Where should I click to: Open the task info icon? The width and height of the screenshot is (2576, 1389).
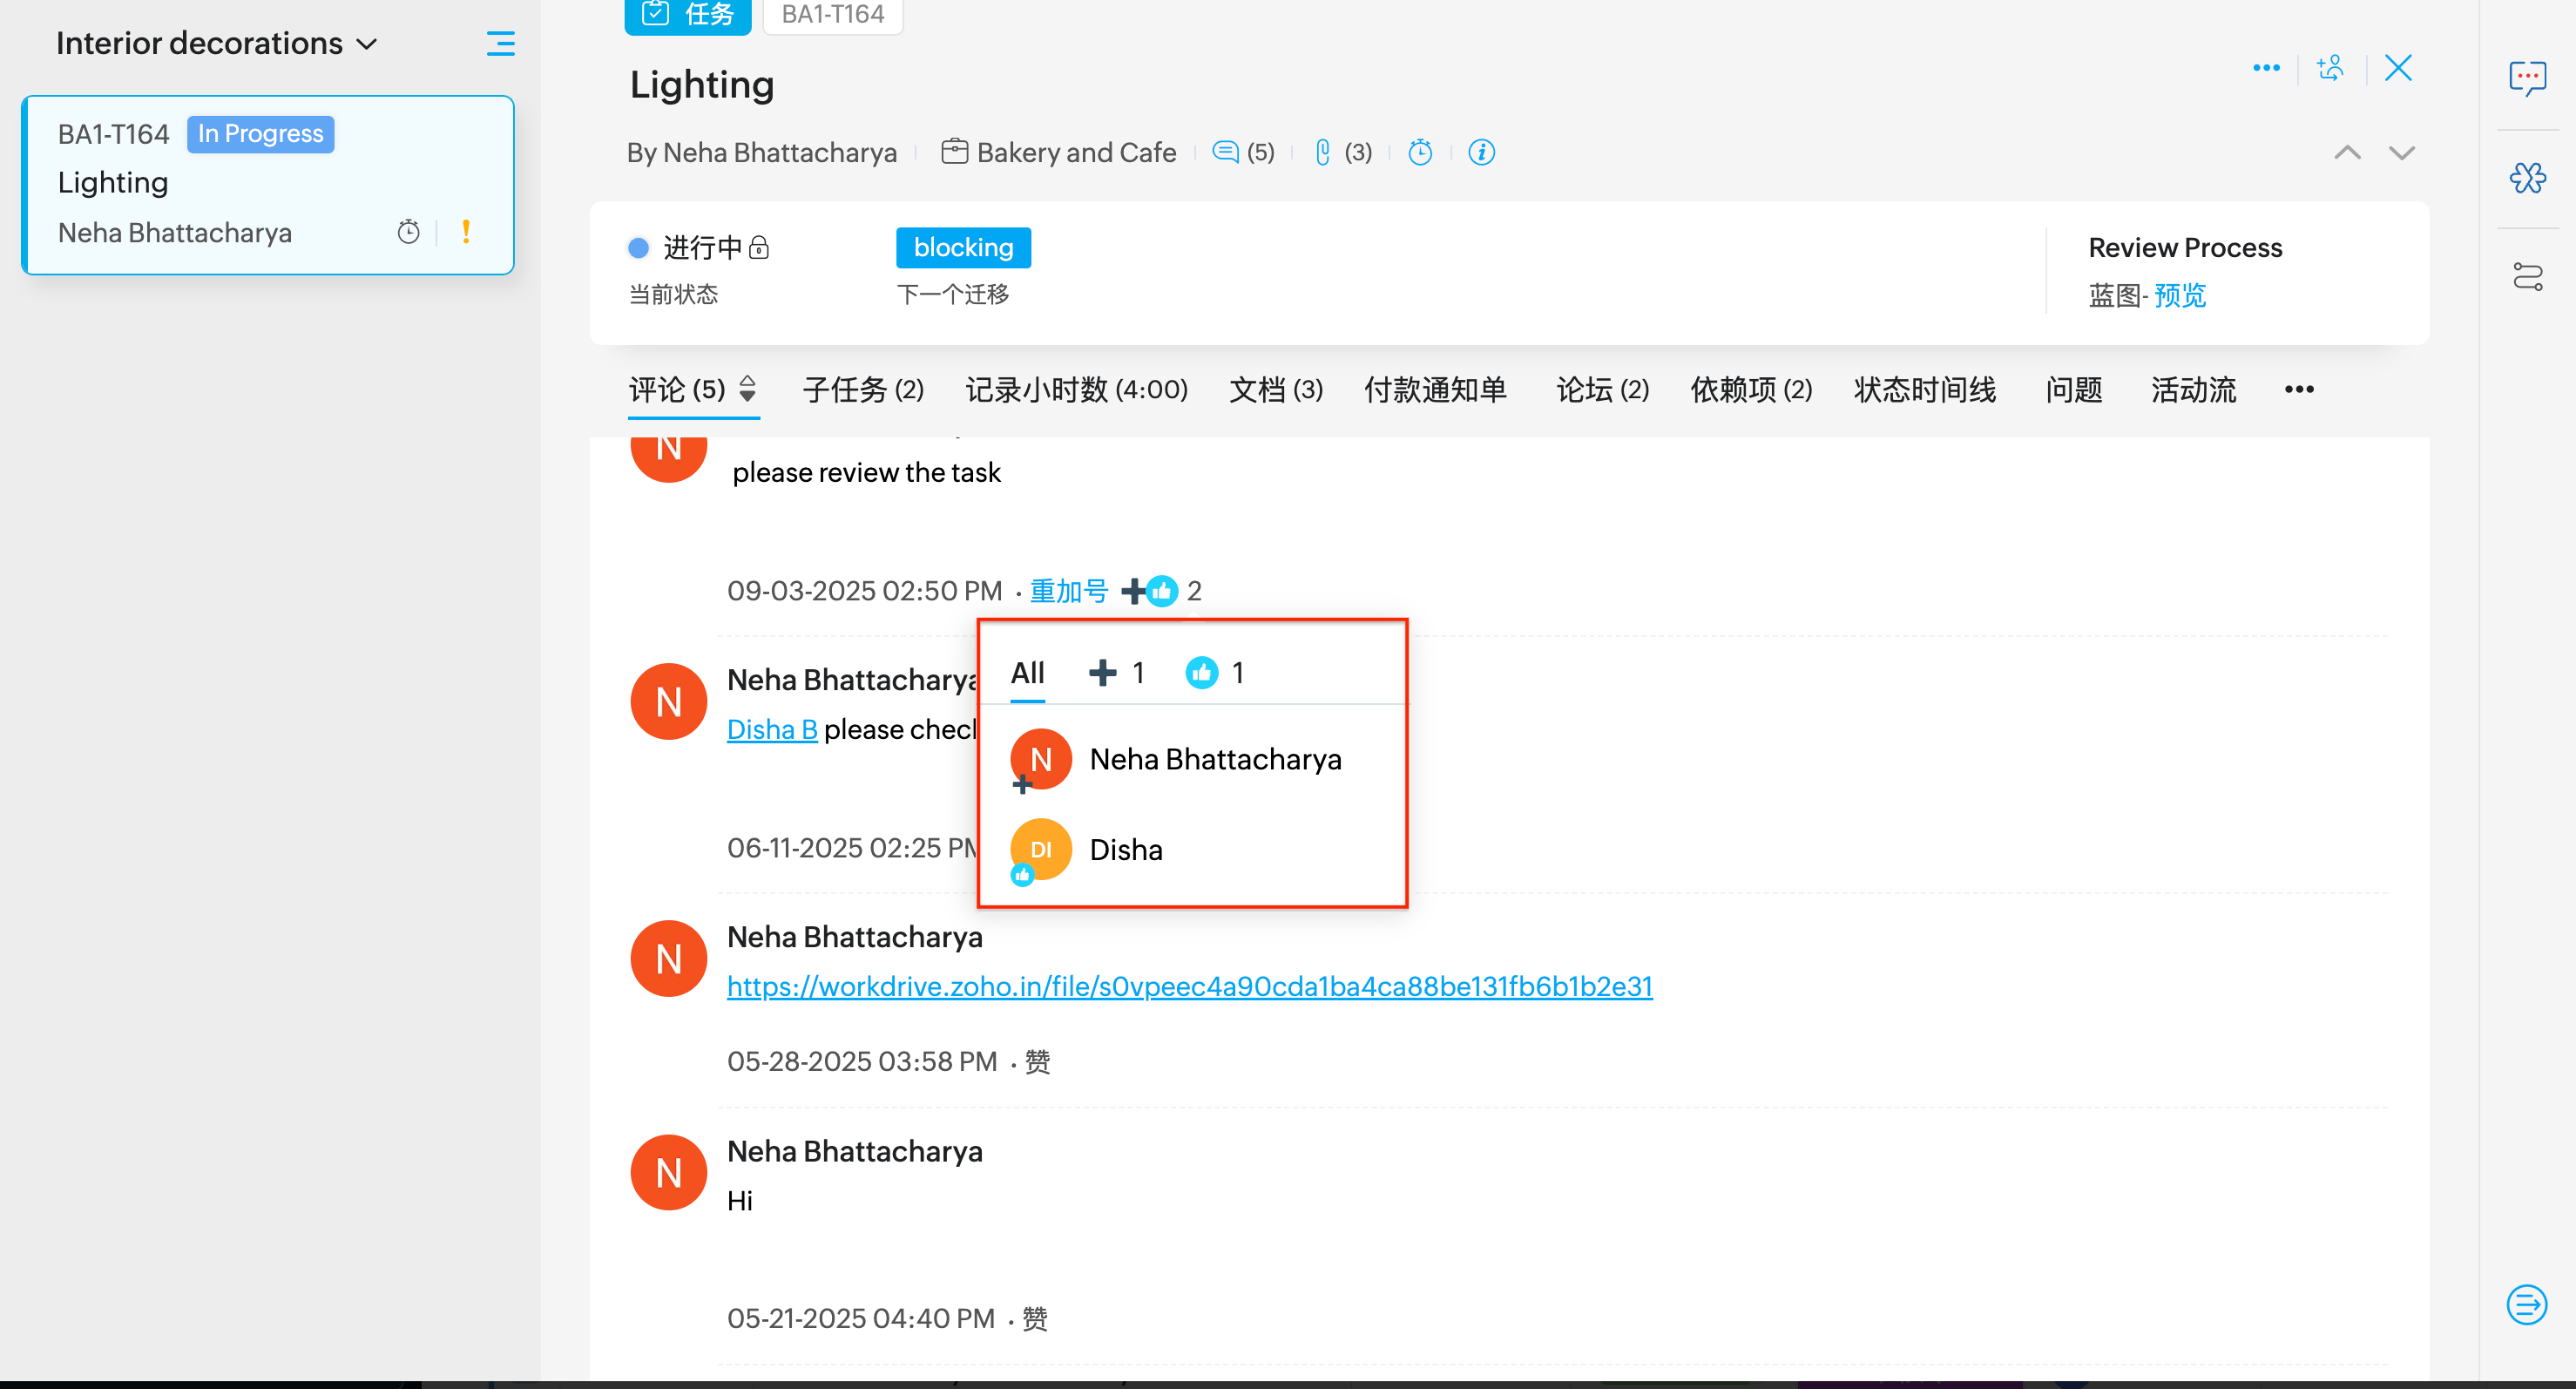tap(1481, 152)
